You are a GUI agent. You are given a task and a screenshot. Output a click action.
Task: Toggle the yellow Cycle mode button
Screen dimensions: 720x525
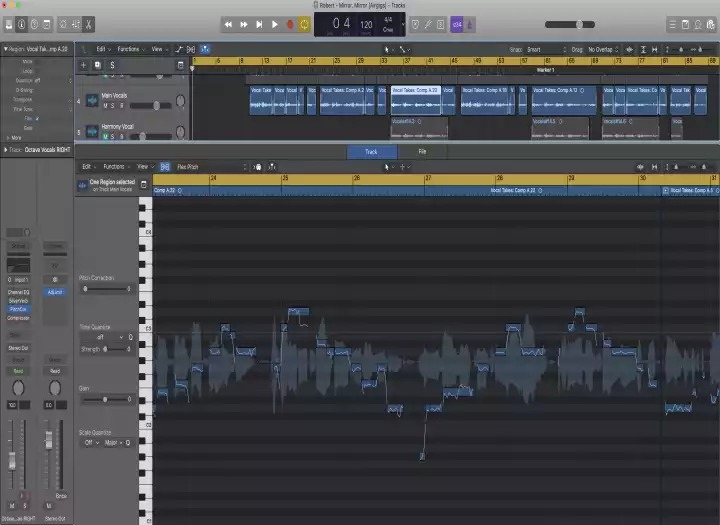pos(304,24)
